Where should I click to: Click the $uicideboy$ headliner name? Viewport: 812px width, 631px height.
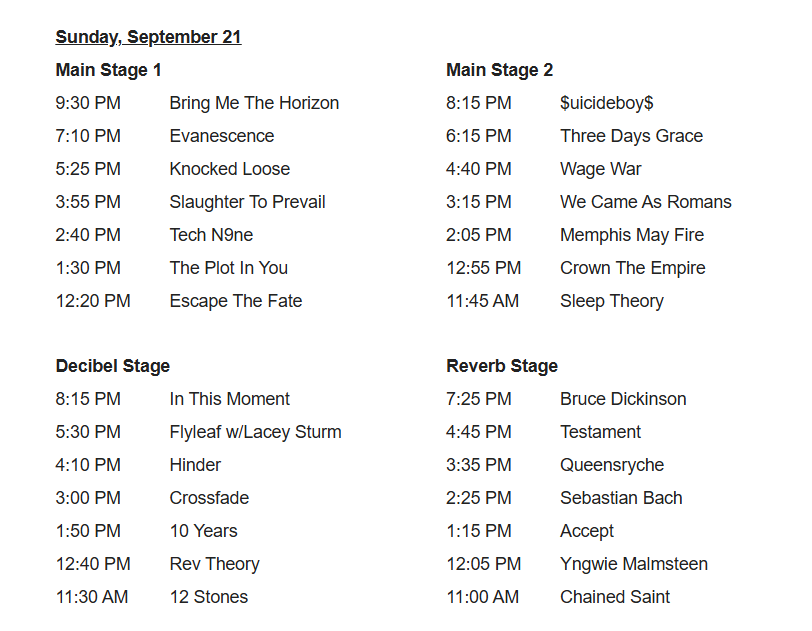pyautogui.click(x=606, y=103)
